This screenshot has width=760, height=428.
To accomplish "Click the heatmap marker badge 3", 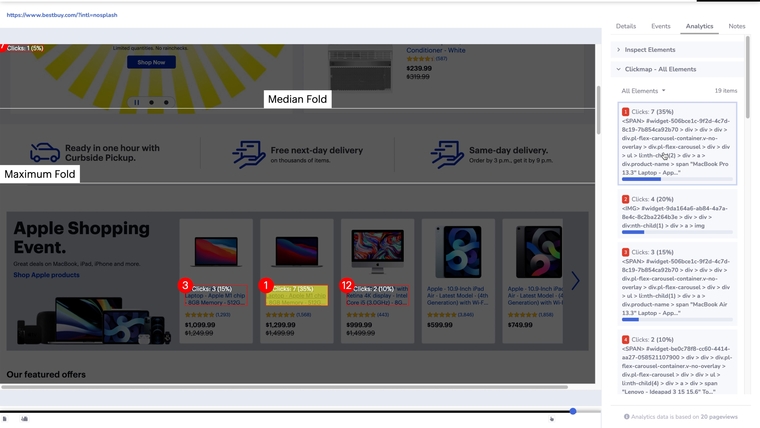I will [185, 285].
